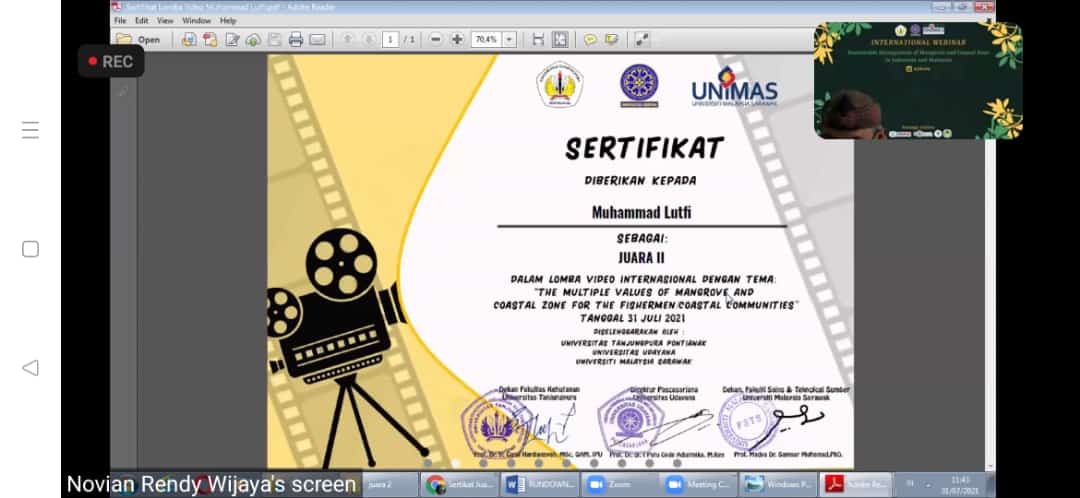Select the fit one full page icon
The width and height of the screenshot is (1080, 498).
click(x=560, y=39)
